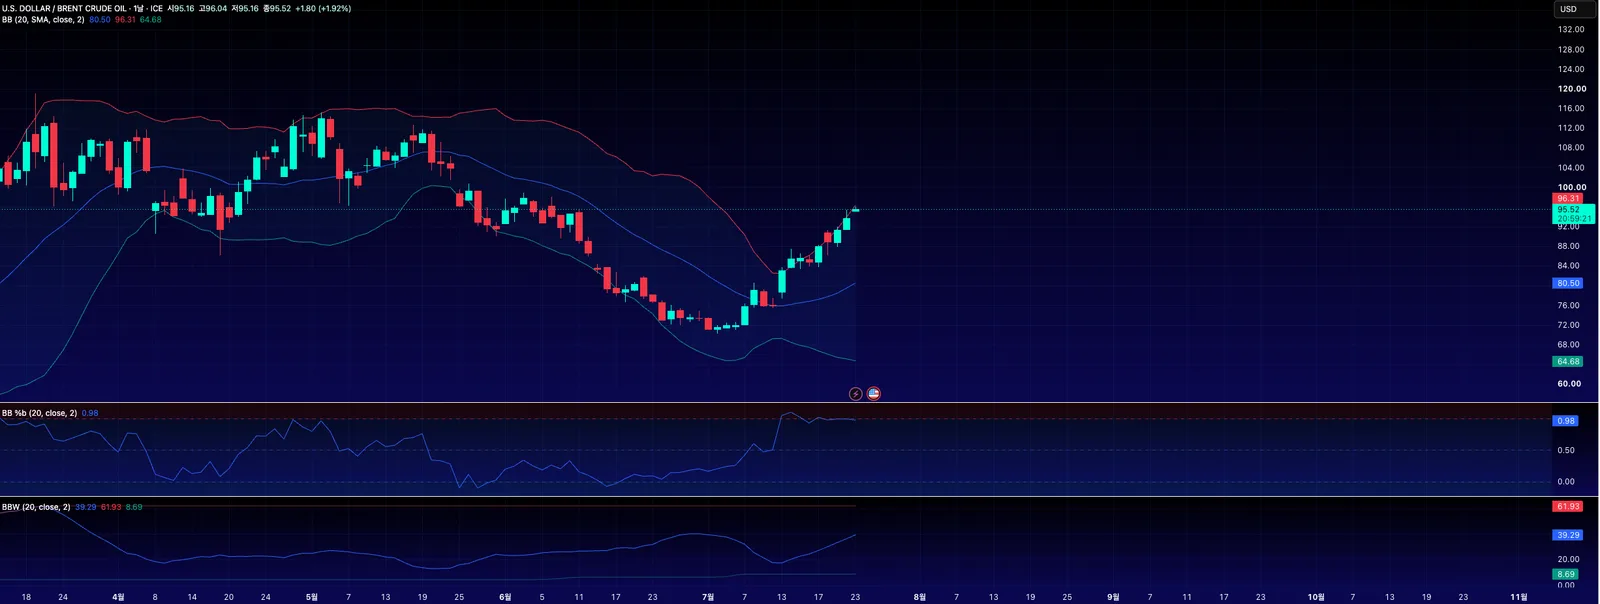Click the 11월 label on time axis
The width and height of the screenshot is (1600, 604).
[x=1518, y=597]
